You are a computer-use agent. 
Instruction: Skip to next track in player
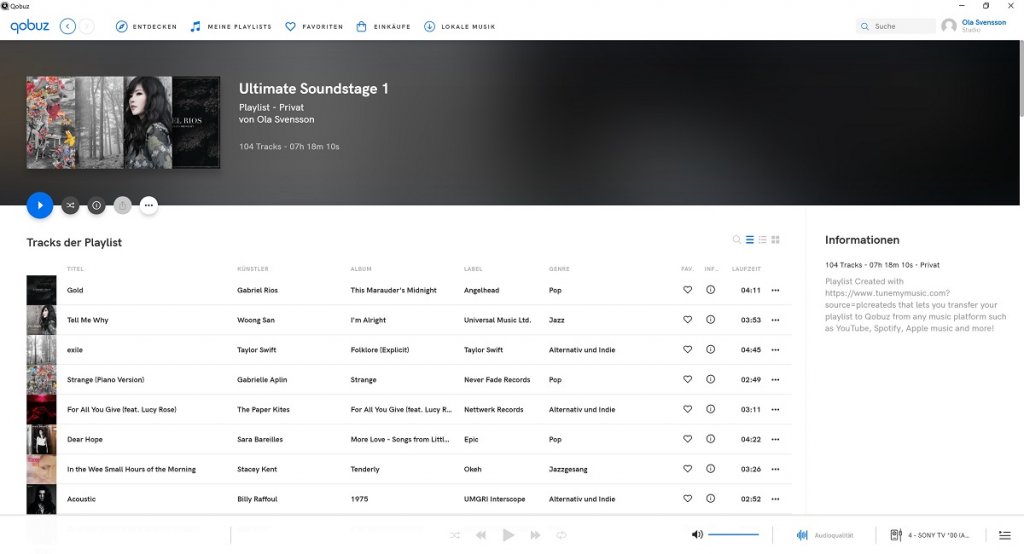(535, 535)
